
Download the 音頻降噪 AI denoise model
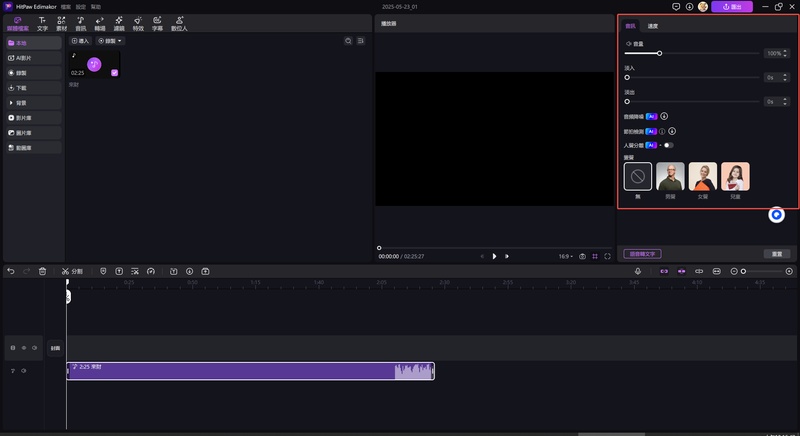(x=664, y=116)
